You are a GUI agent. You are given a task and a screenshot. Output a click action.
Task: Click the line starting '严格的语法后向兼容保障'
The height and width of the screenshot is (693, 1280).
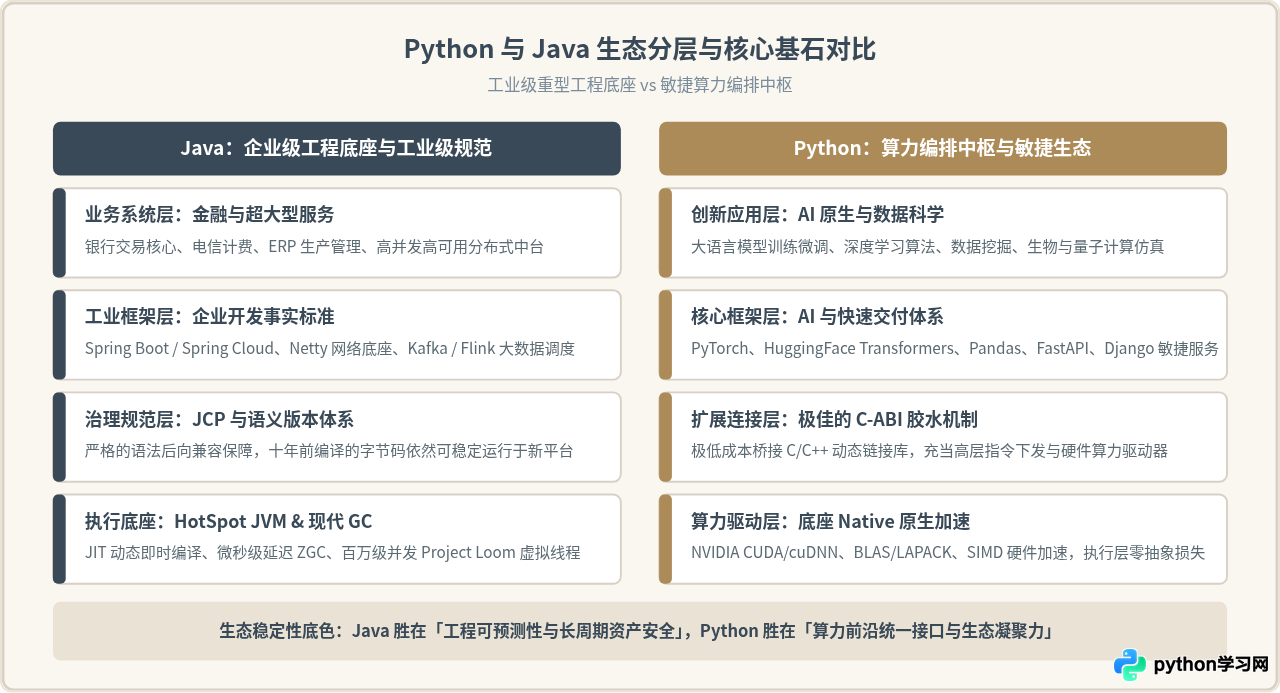(329, 450)
